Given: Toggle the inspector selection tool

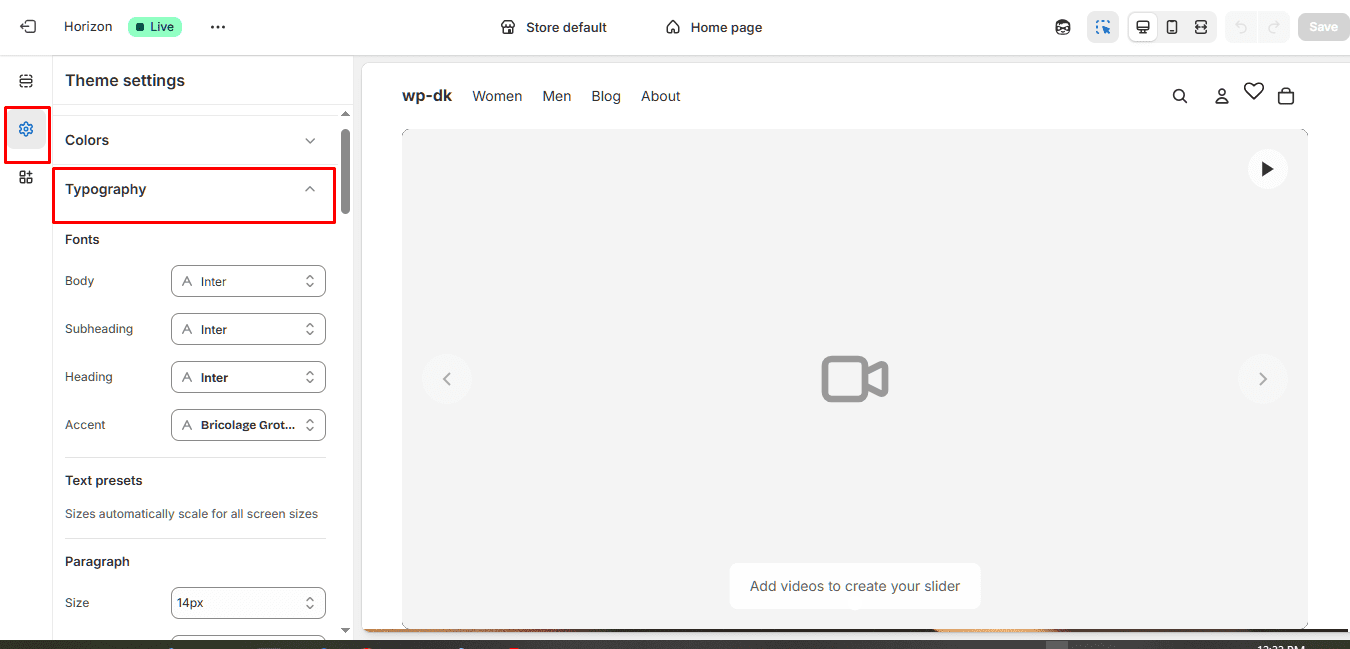Looking at the screenshot, I should click(1103, 27).
